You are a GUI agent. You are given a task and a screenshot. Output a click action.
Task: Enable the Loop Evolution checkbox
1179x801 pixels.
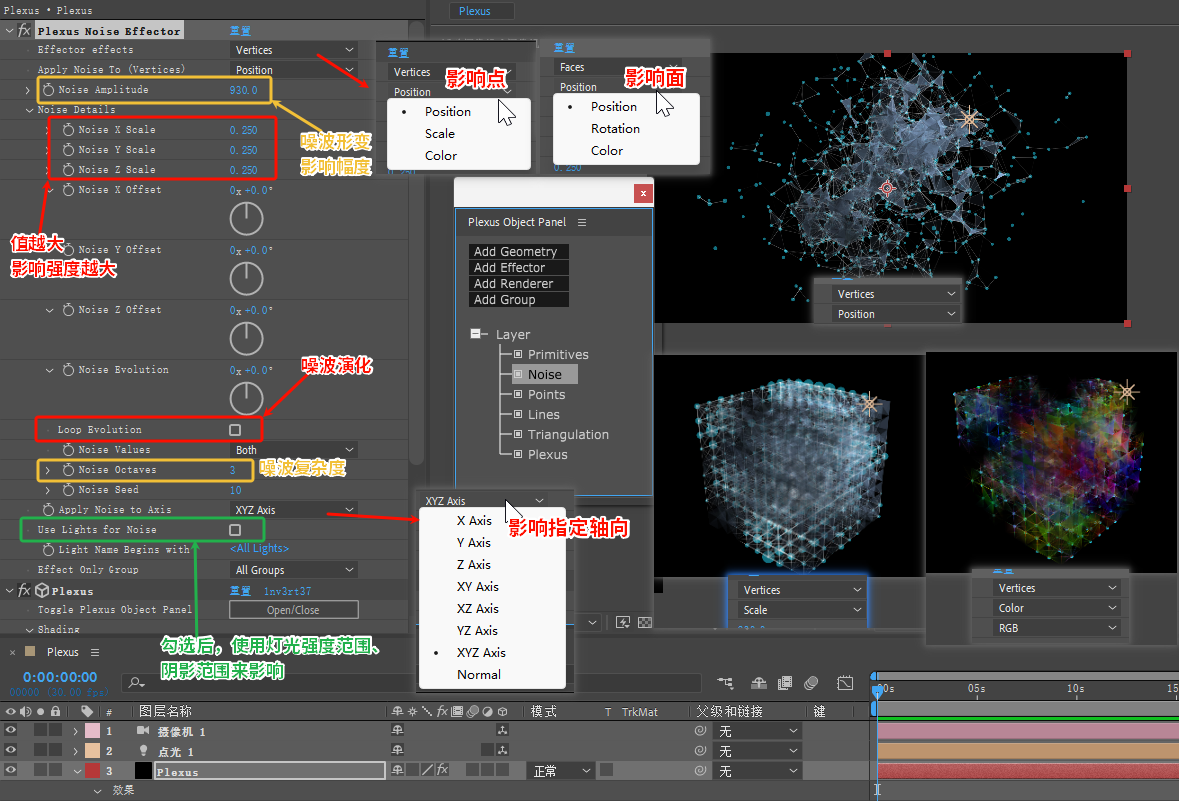click(235, 429)
